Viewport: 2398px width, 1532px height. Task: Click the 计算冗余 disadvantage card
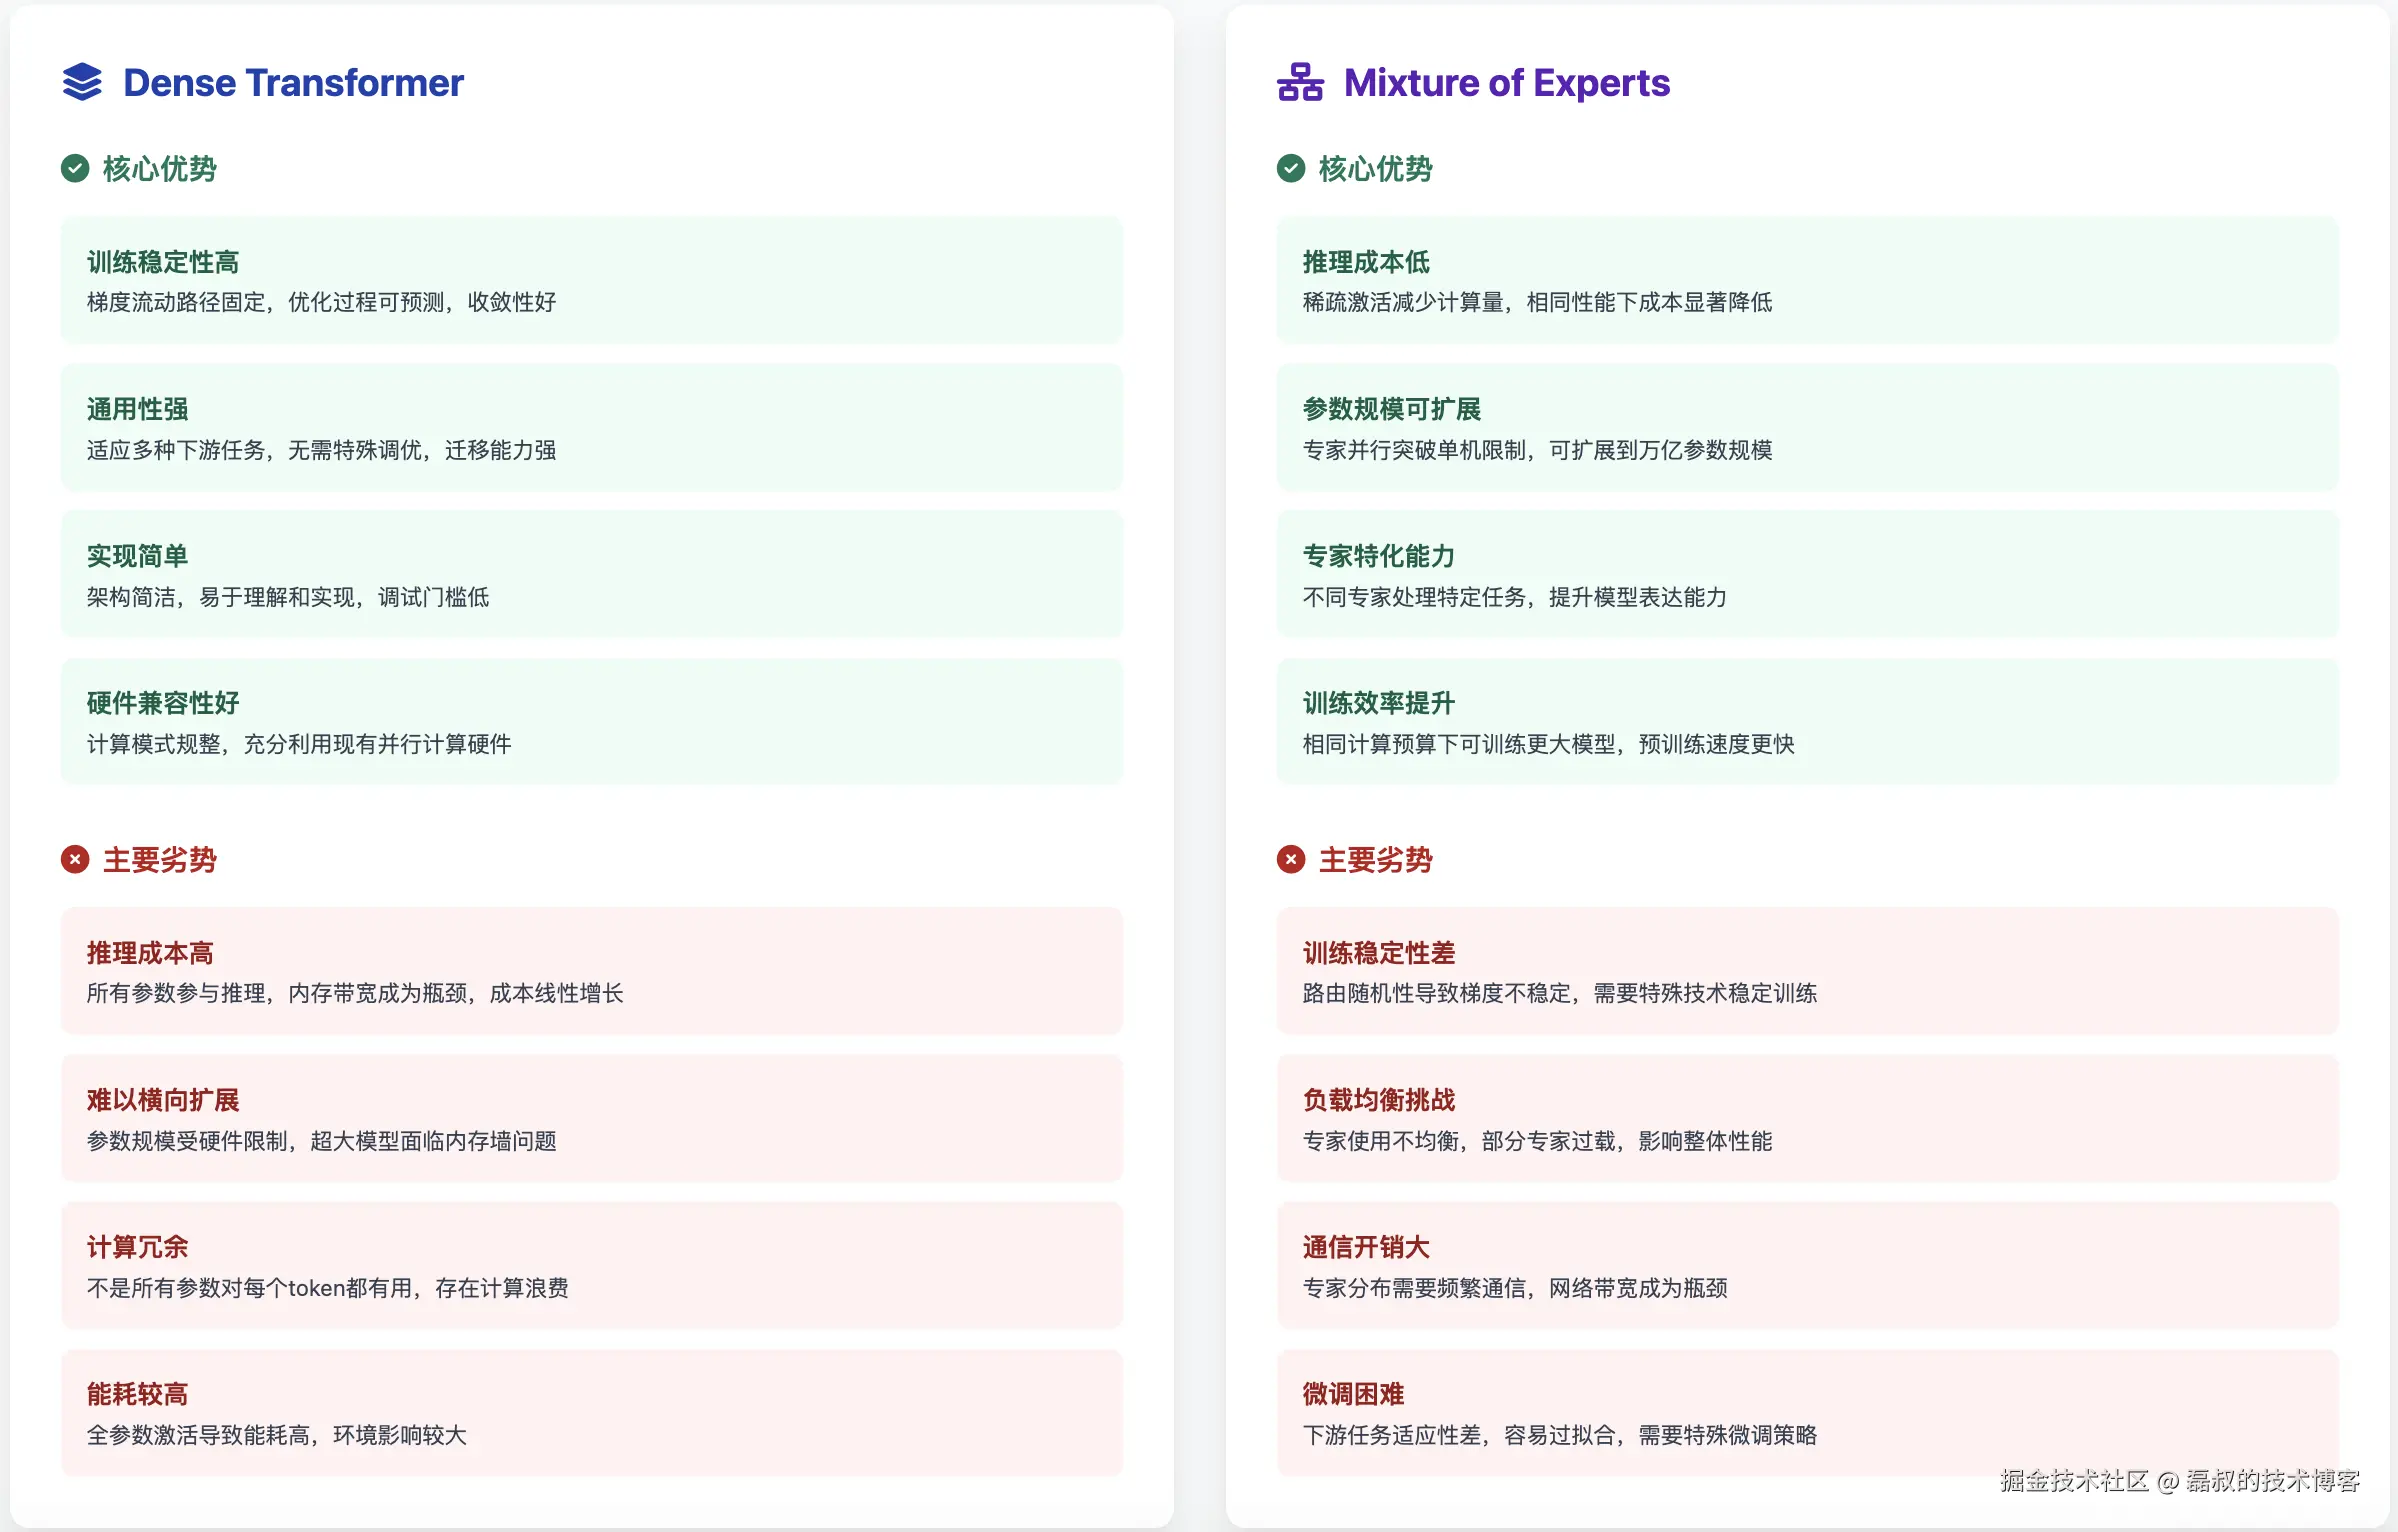591,1265
